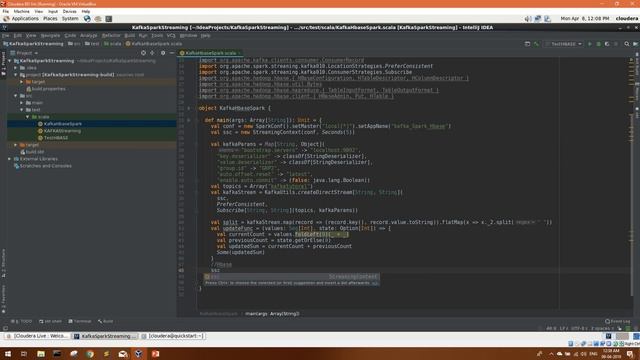Open the VirtualBox Devices menu
This screenshot has width=640, height=360.
coord(69,11)
